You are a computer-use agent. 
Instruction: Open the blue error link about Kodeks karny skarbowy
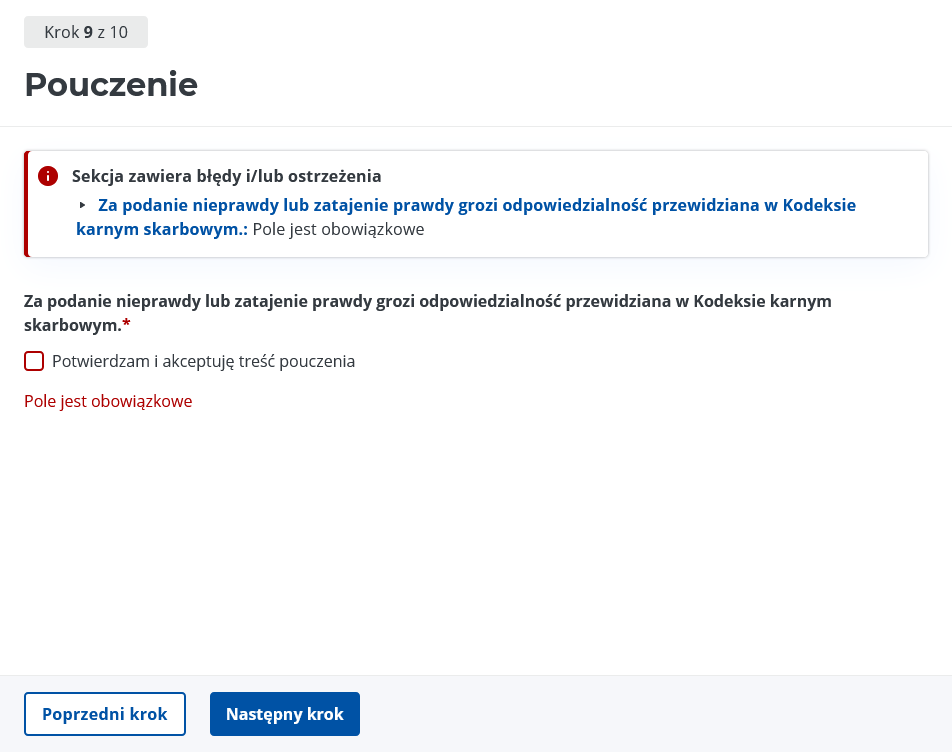466,217
